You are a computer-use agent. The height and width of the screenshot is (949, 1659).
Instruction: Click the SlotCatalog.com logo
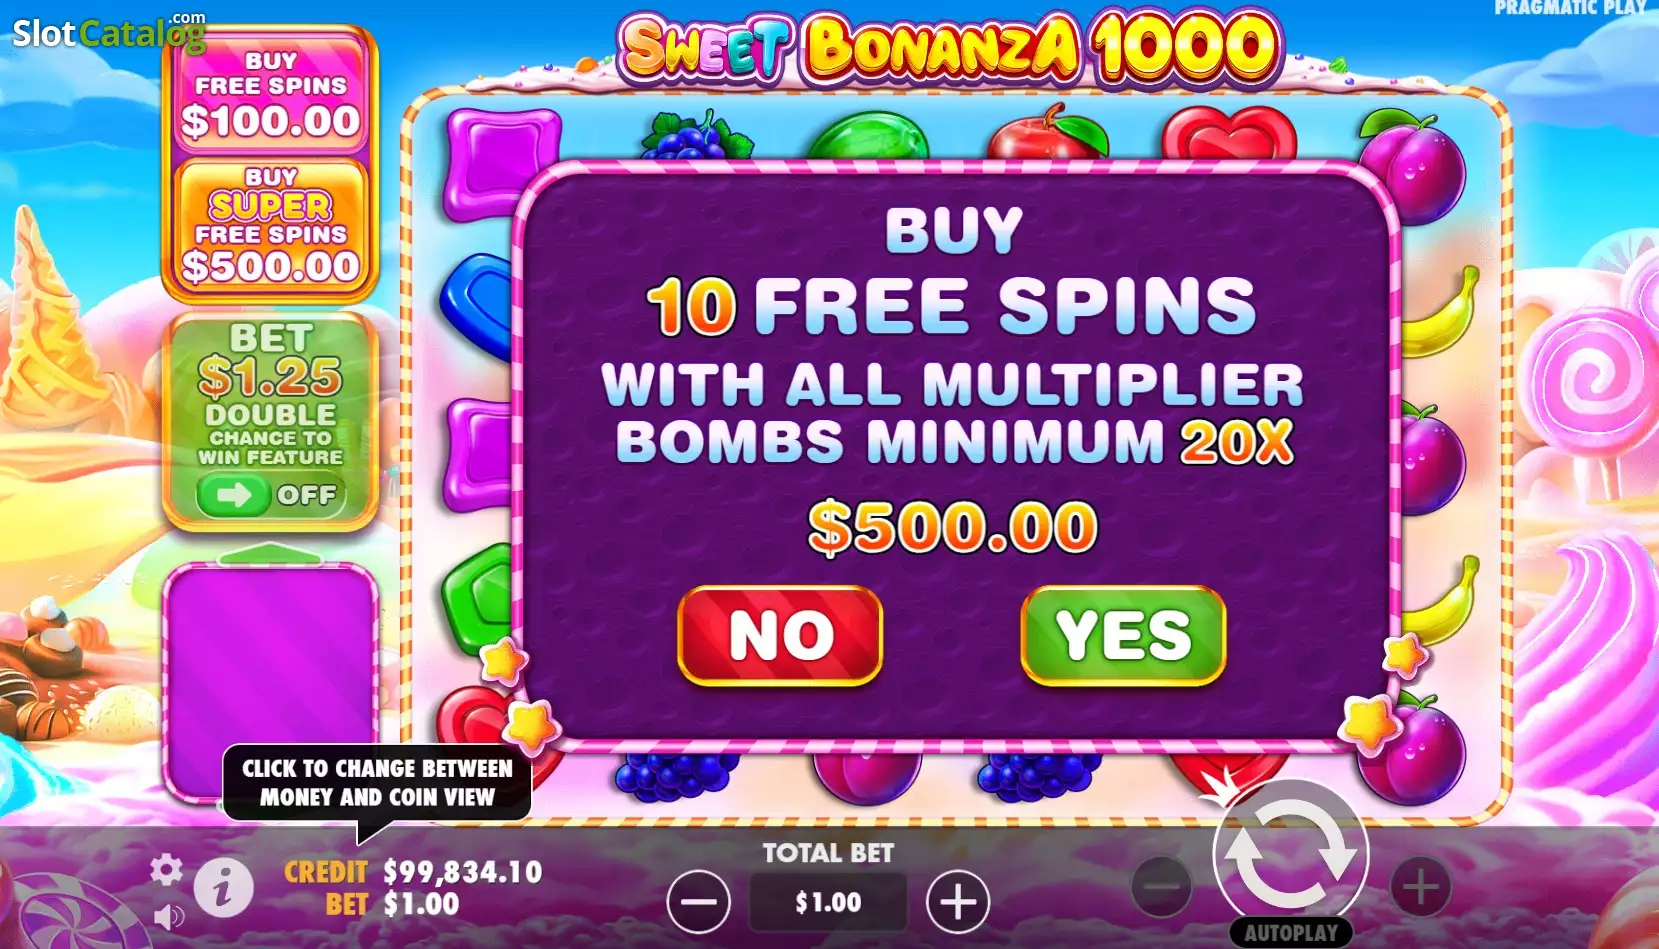(x=109, y=32)
